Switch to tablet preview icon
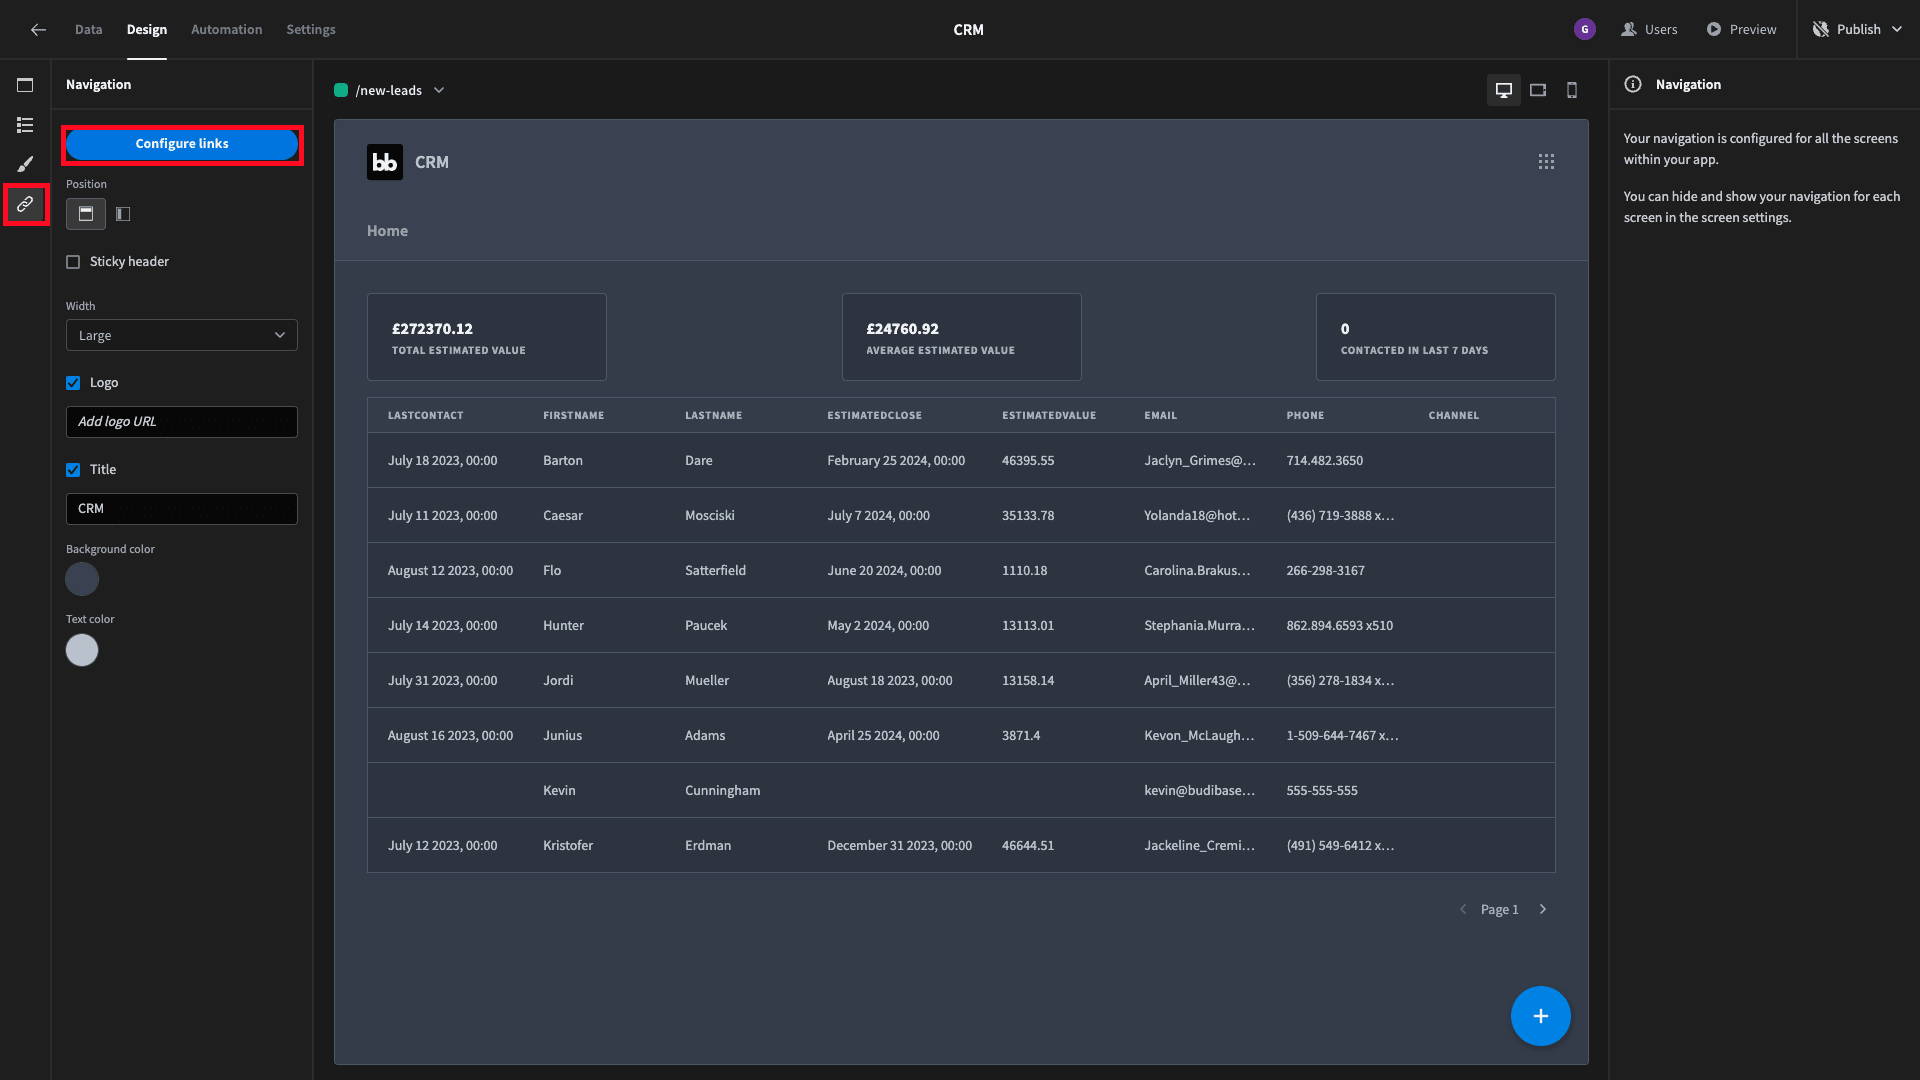Viewport: 1920px width, 1080px height. click(x=1538, y=90)
